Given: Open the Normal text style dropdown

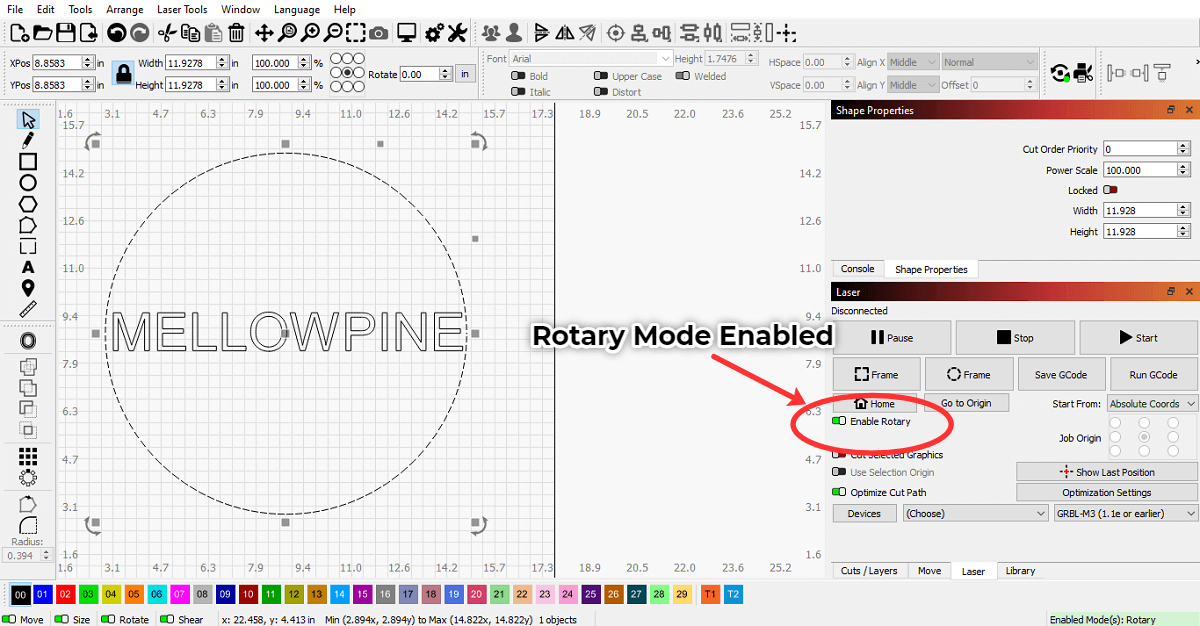Looking at the screenshot, I should pos(989,62).
